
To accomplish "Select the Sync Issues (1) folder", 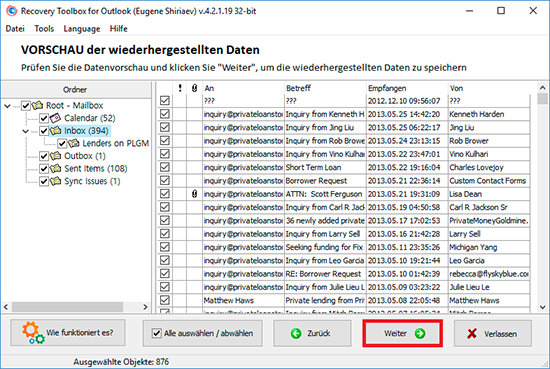I will coord(92,181).
